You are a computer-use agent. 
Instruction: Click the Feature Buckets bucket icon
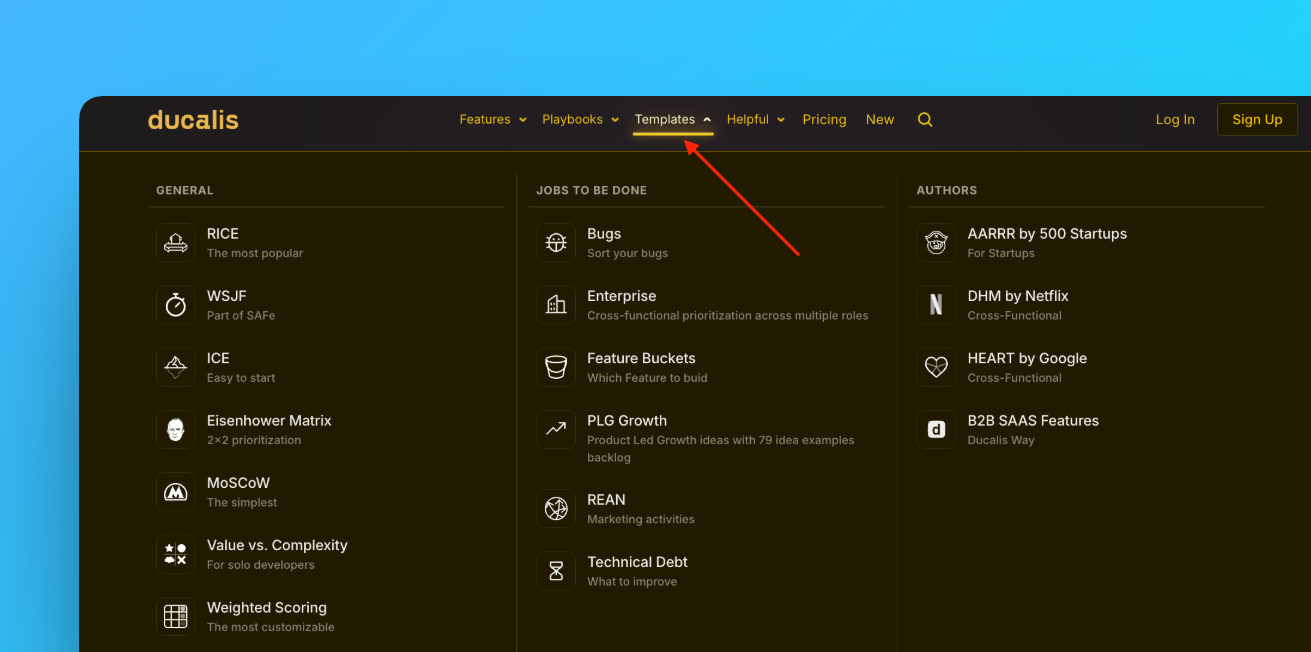point(556,367)
